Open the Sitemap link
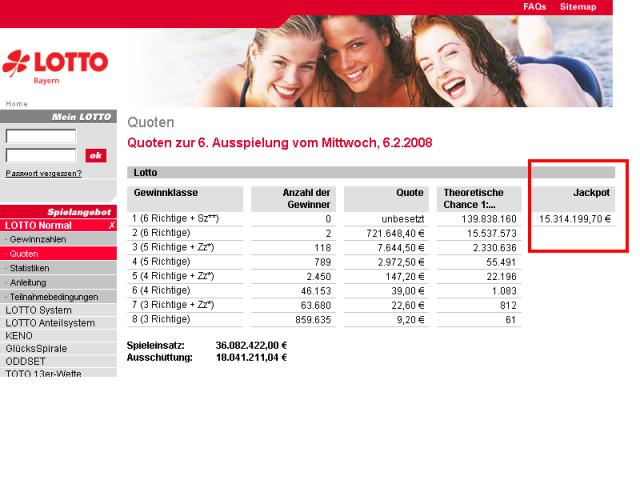 (578, 7)
